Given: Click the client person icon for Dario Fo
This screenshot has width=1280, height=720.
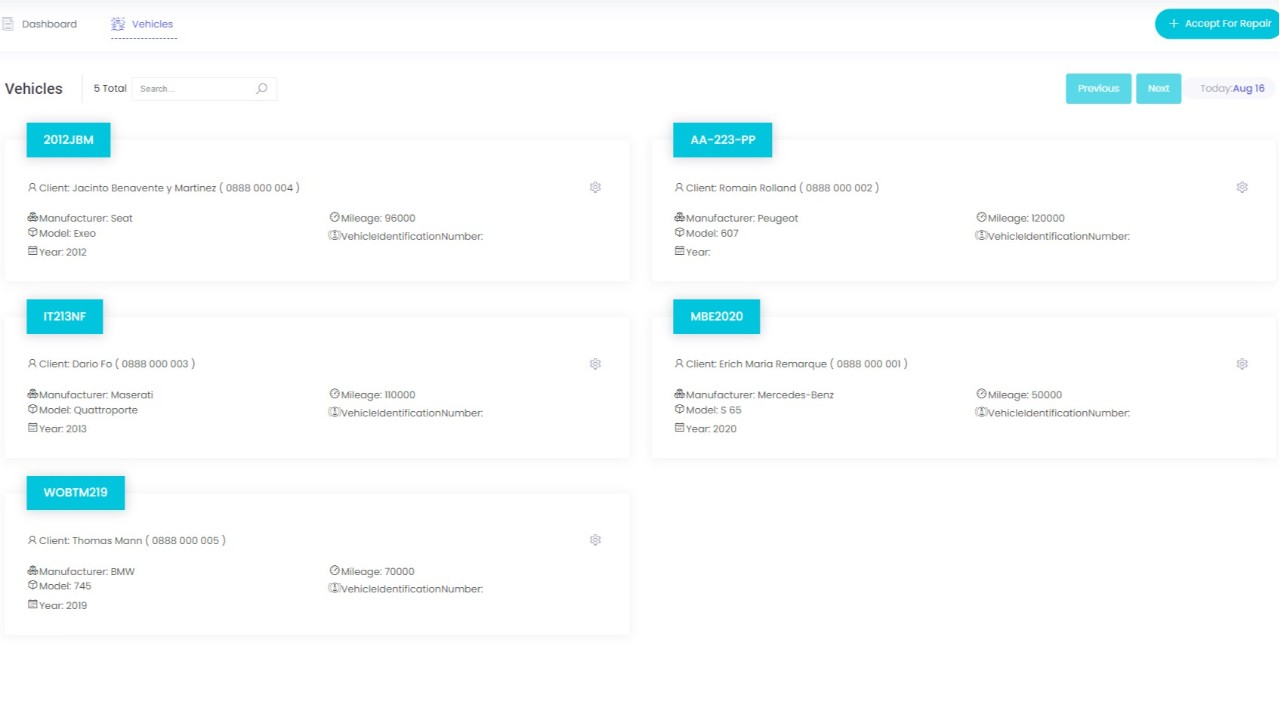Looking at the screenshot, I should coord(32,364).
